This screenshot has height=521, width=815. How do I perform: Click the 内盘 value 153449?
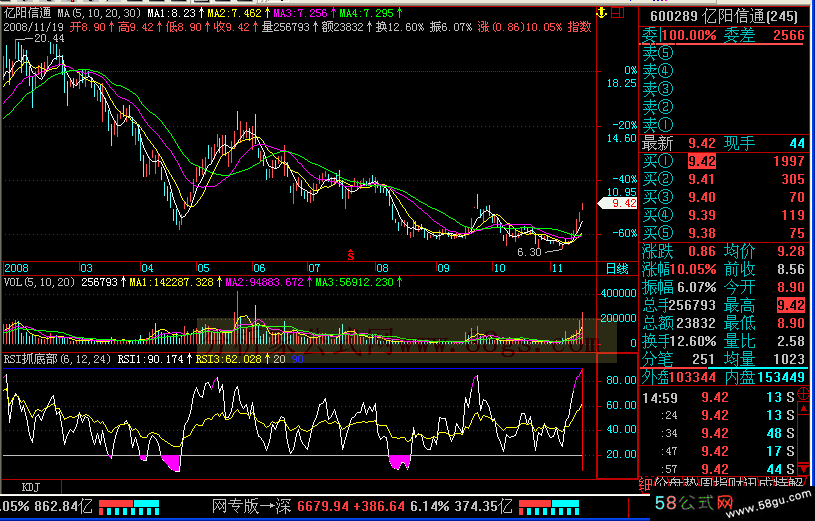(781, 377)
